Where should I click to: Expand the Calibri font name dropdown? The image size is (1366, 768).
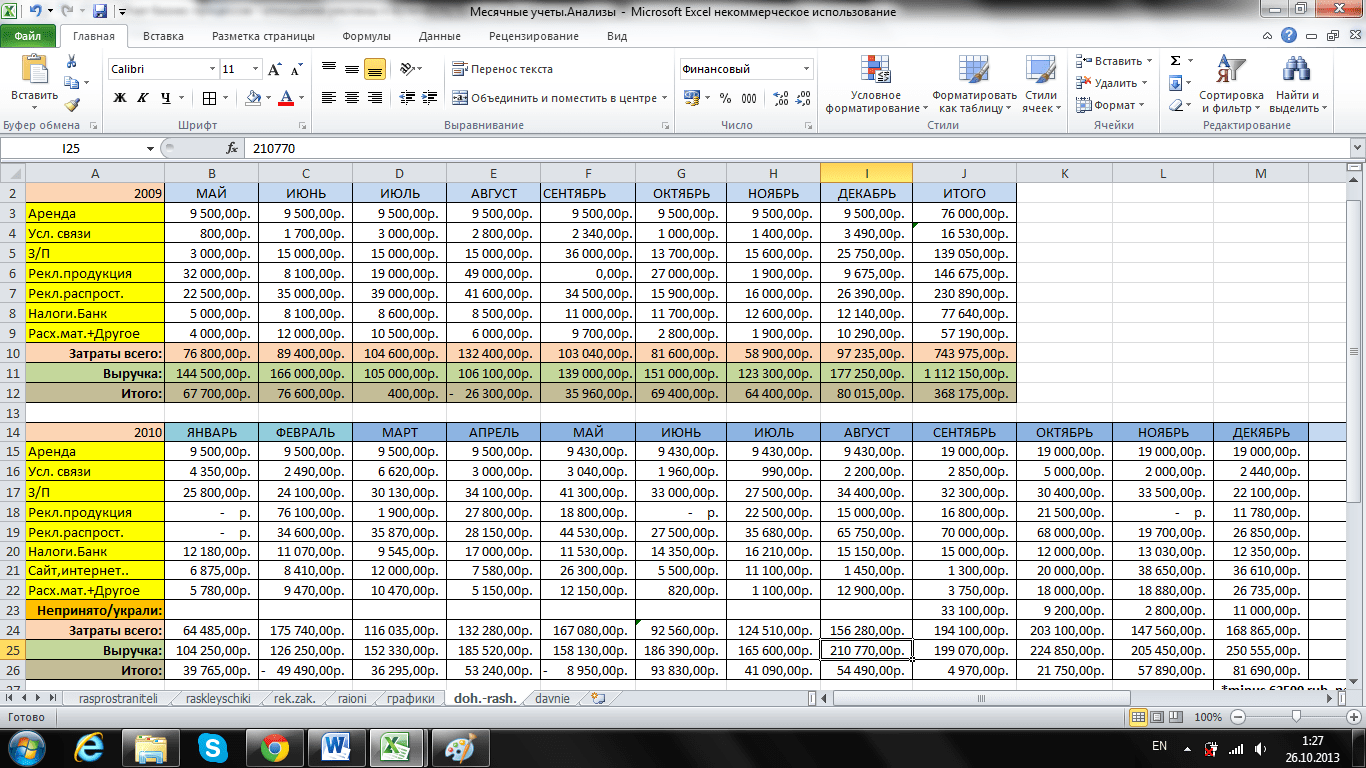[x=212, y=70]
